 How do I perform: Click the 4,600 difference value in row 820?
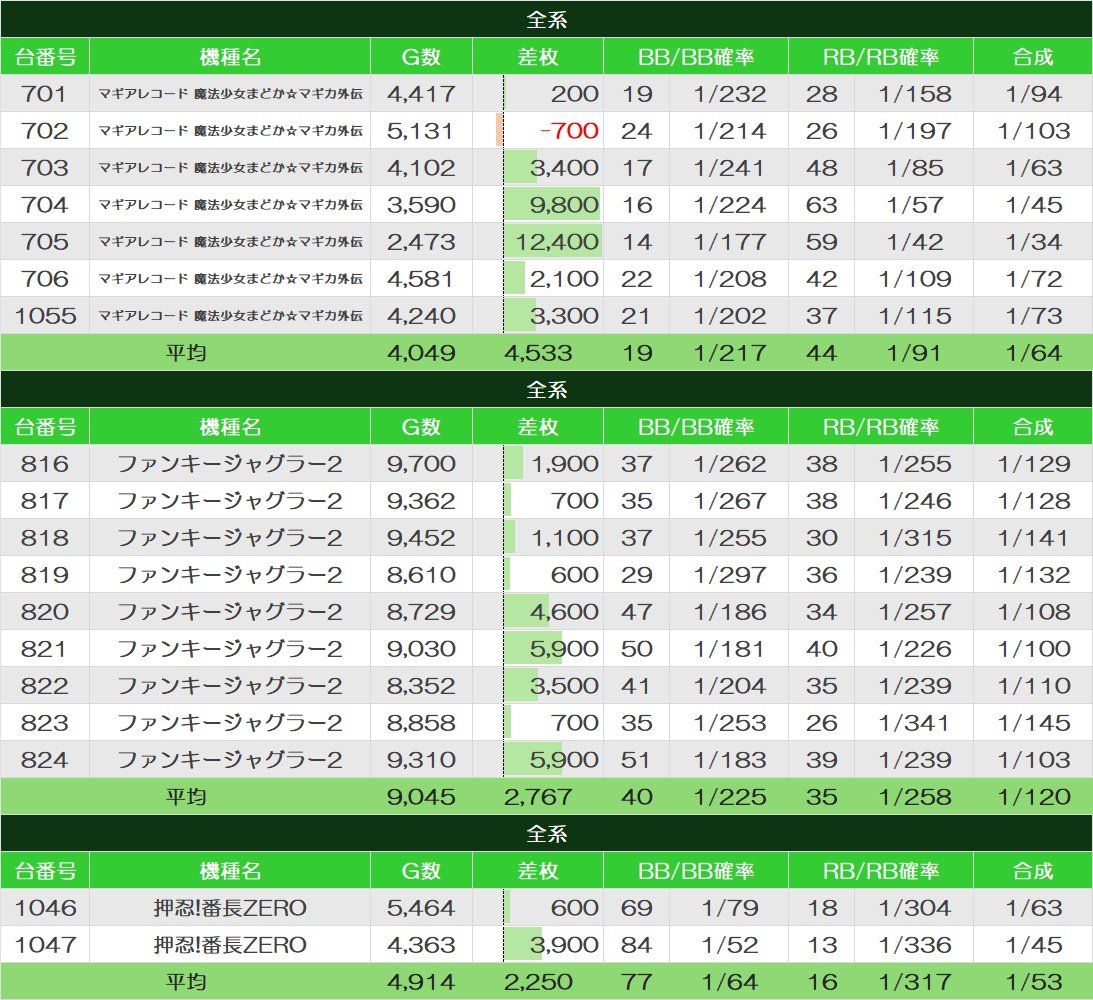pos(564,611)
